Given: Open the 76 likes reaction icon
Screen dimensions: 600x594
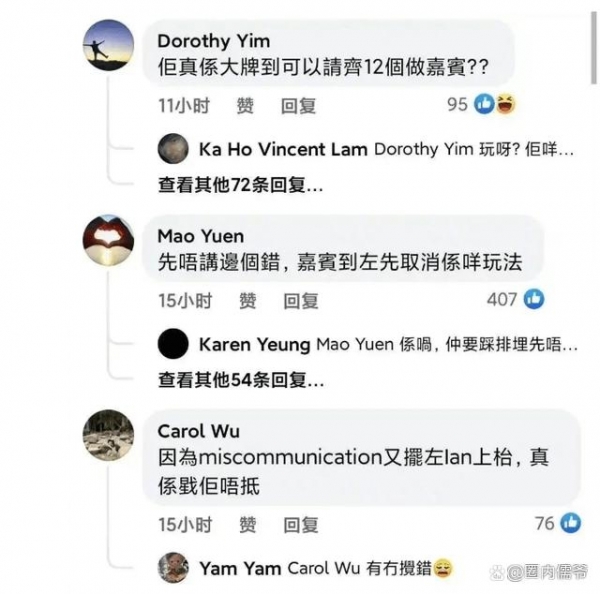Looking at the screenshot, I should [x=571, y=523].
